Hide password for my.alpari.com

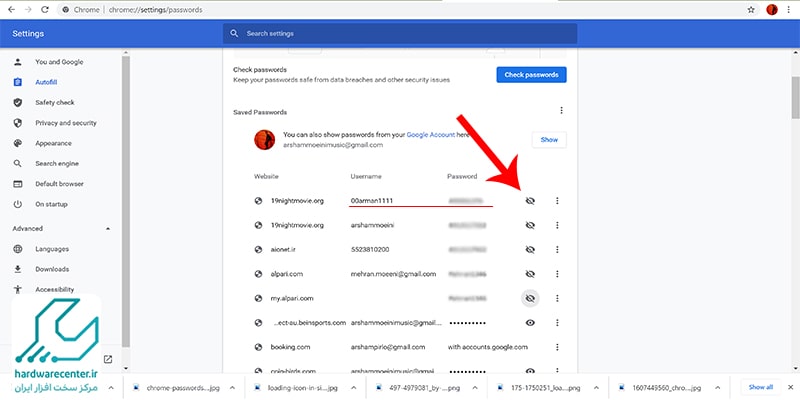tap(530, 298)
